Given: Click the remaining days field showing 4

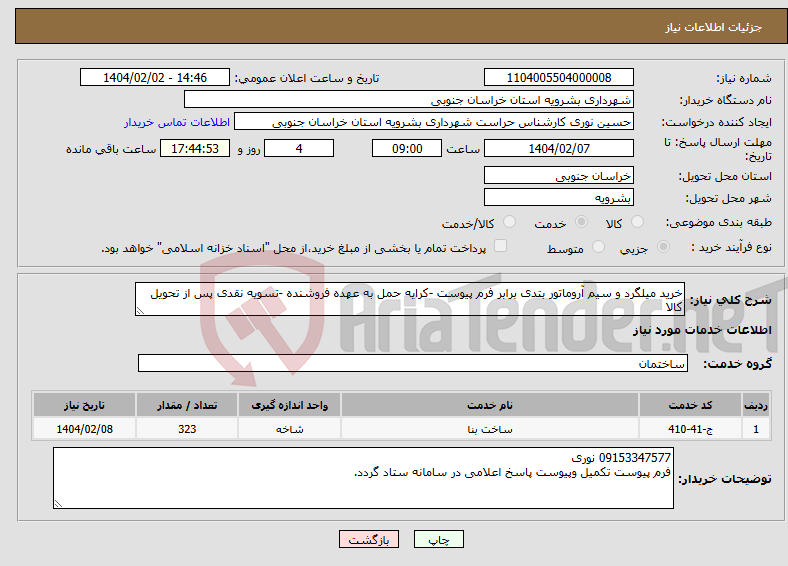Looking at the screenshot, I should click(299, 148).
